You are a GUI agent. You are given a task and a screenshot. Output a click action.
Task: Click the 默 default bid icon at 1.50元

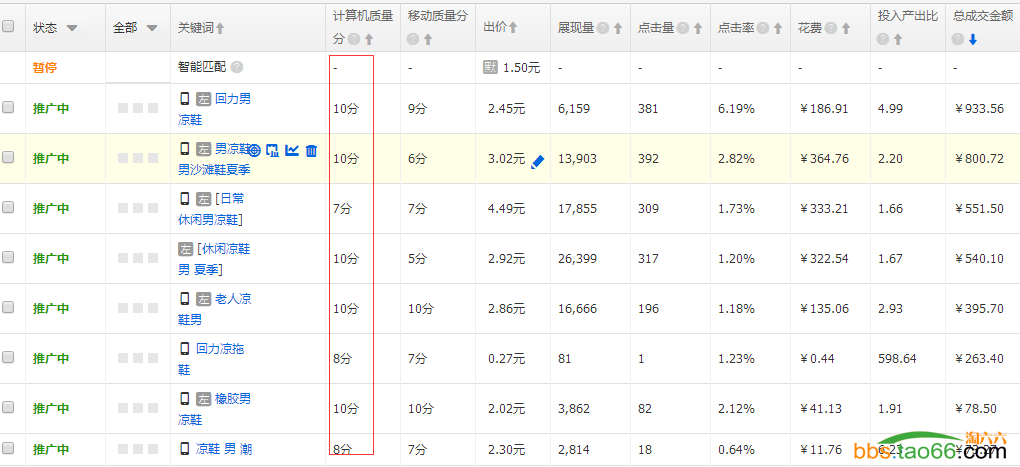click(490, 67)
